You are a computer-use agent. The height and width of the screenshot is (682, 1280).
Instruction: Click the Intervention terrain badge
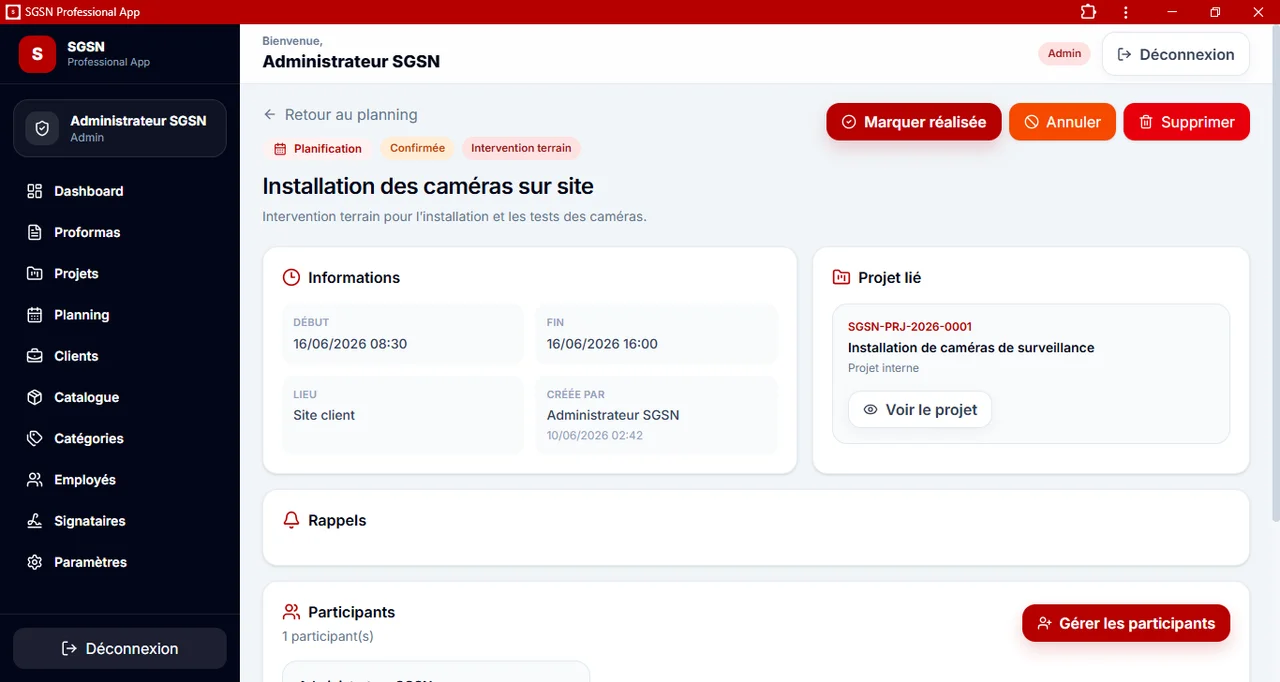point(521,148)
